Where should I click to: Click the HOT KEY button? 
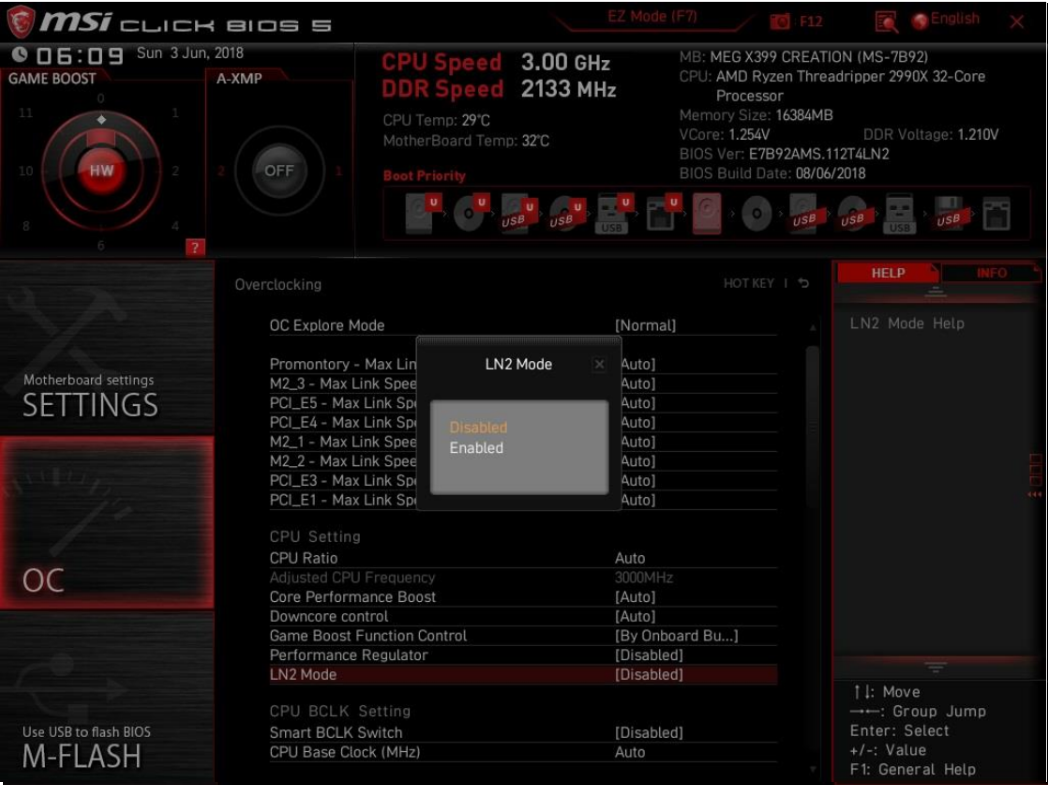point(749,283)
